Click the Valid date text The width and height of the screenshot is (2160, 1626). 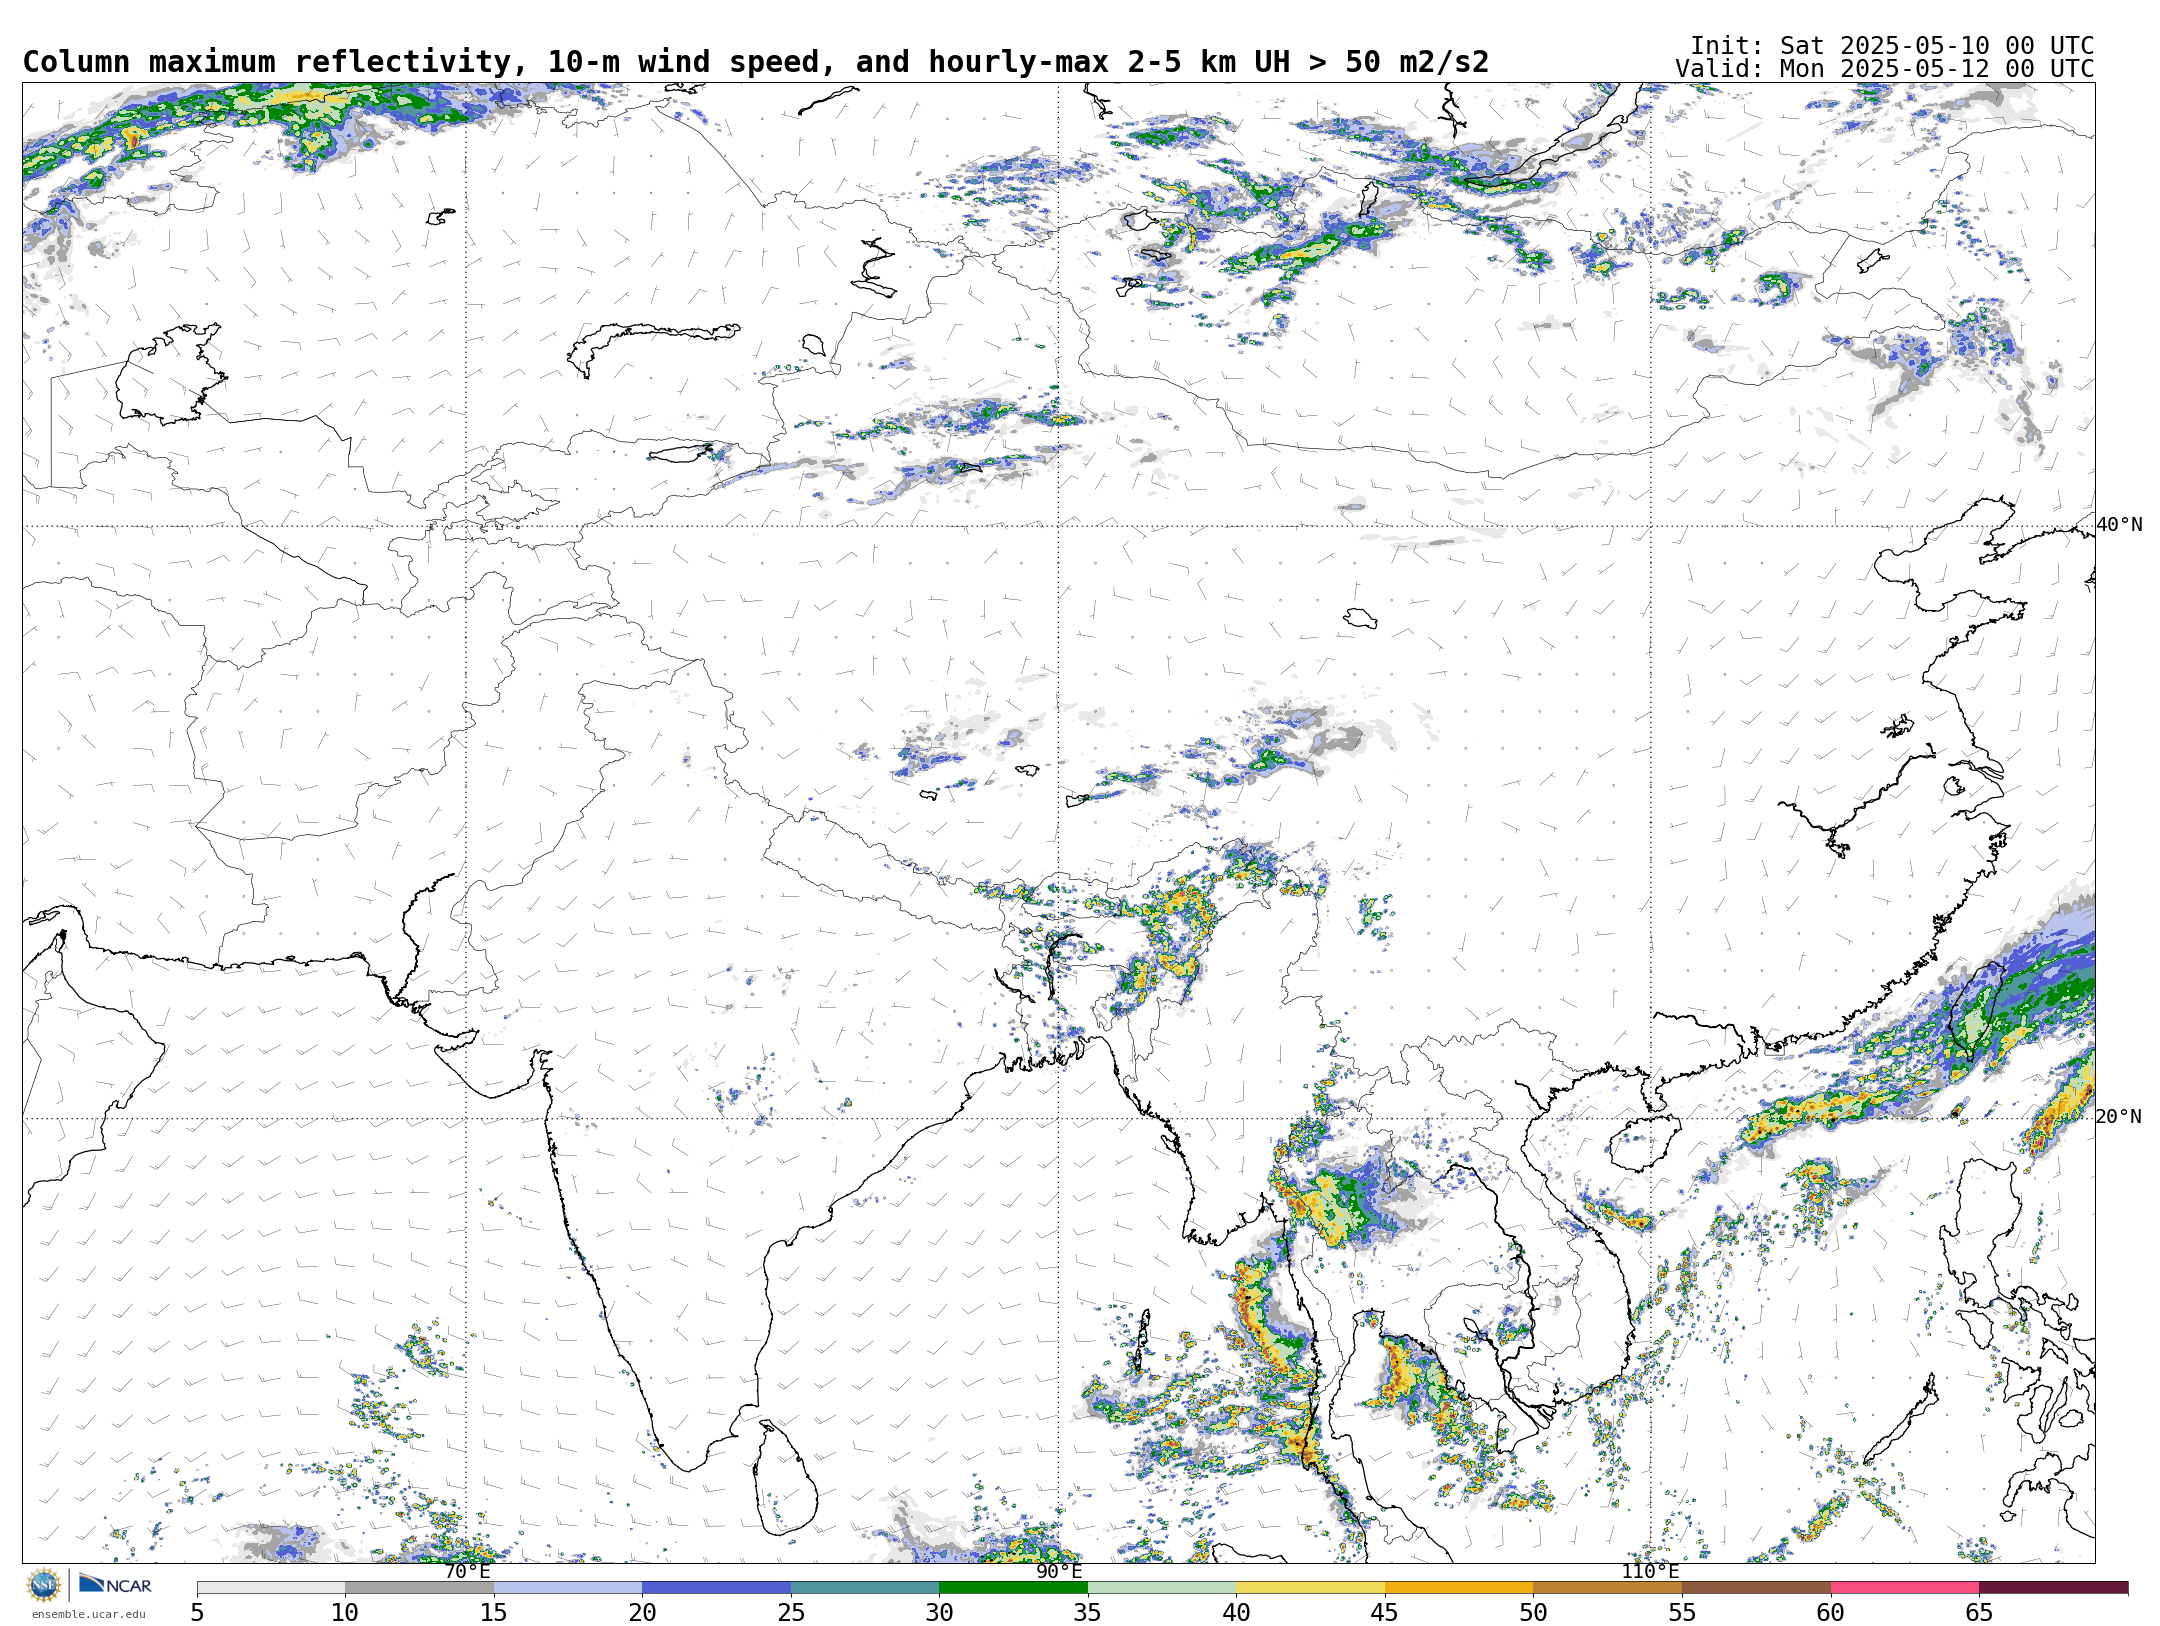click(1885, 69)
